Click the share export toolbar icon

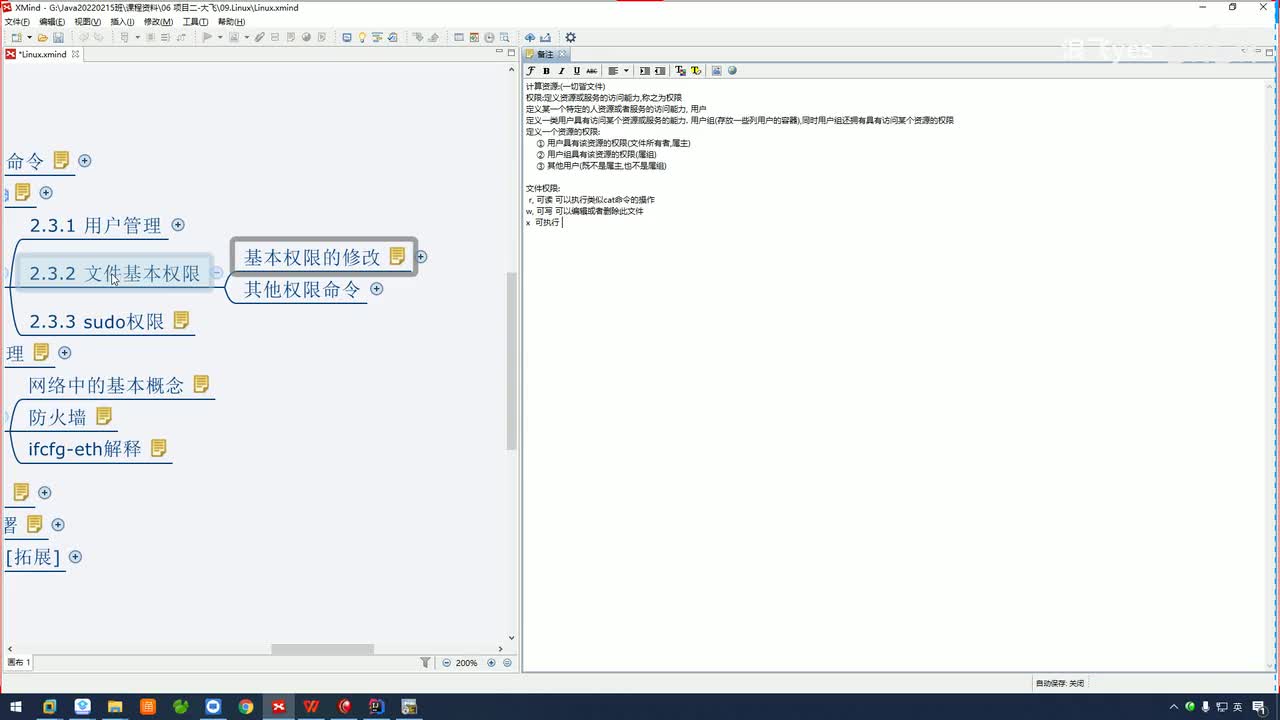tap(546, 38)
